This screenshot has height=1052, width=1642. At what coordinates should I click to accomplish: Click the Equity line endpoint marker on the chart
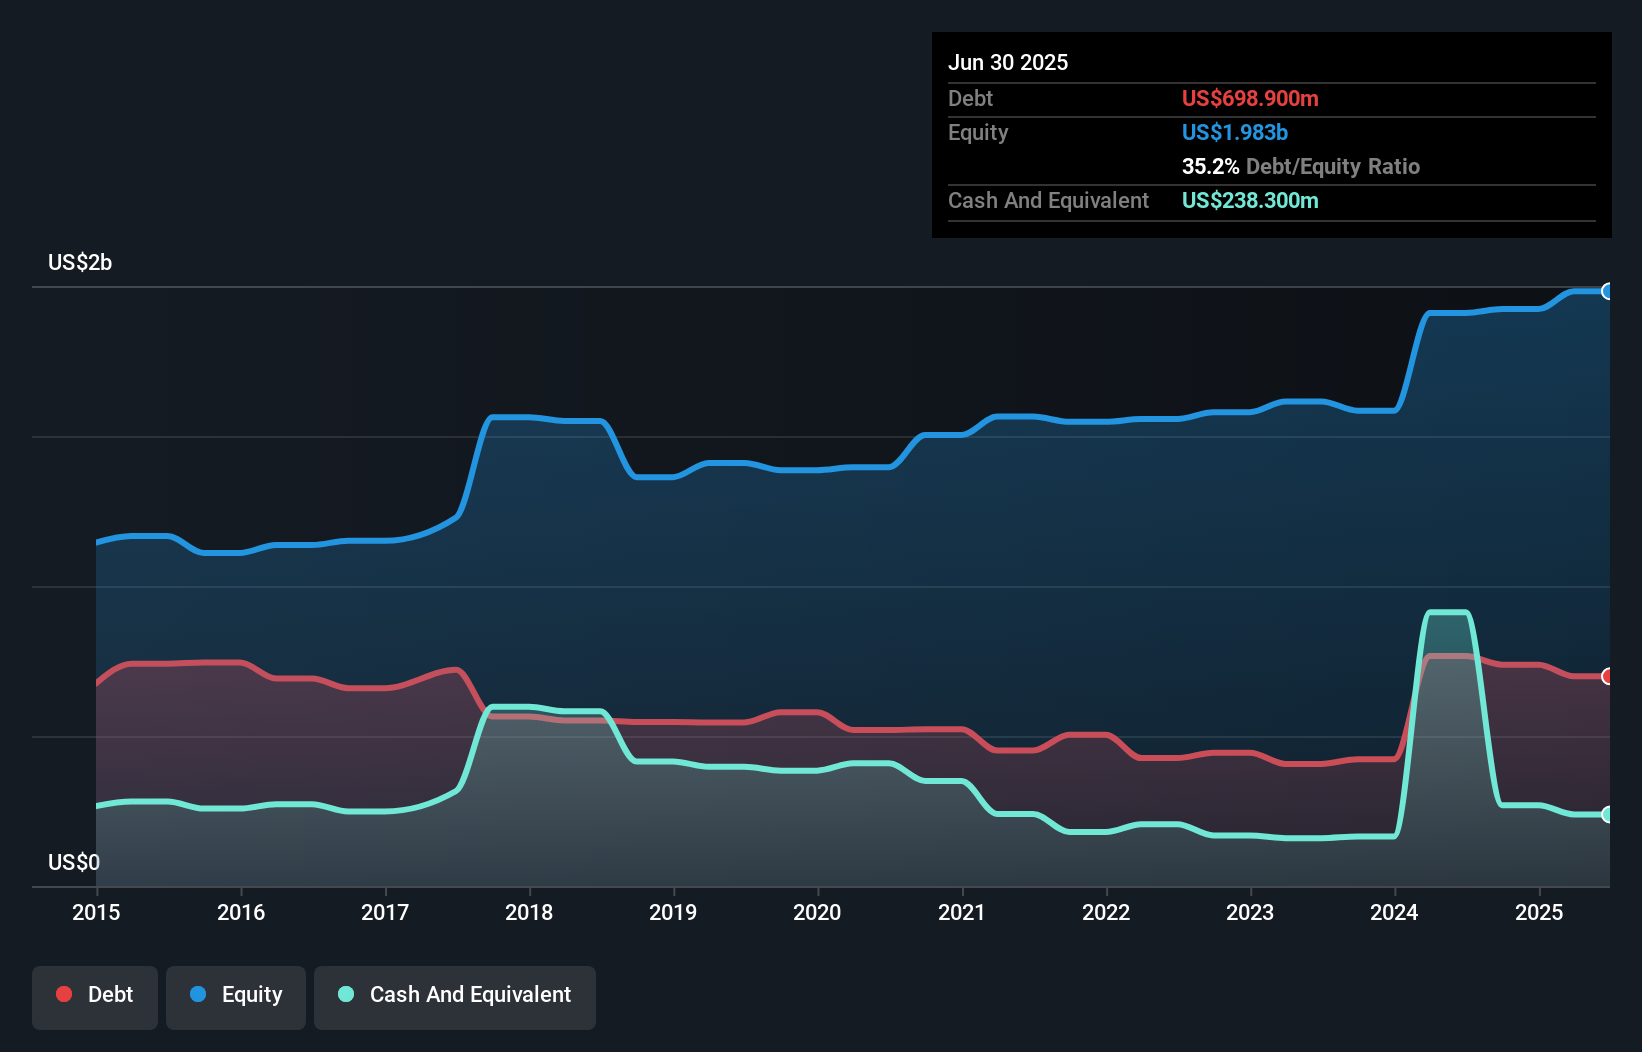point(1608,291)
